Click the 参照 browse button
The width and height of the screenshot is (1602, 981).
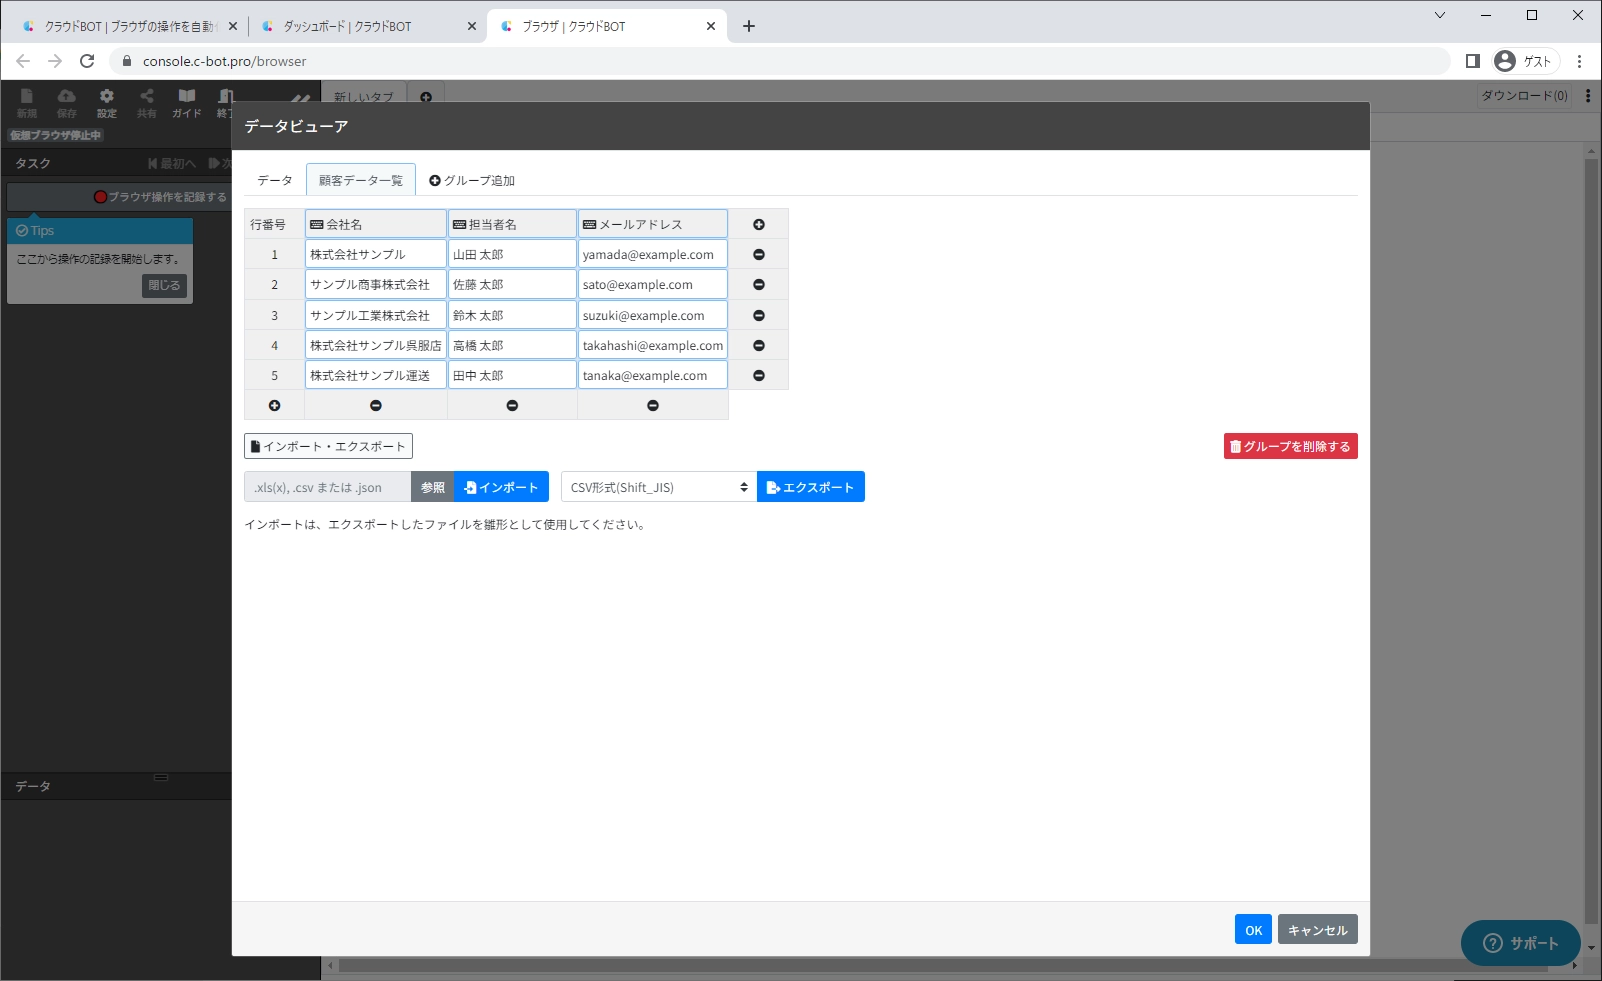[x=432, y=487]
